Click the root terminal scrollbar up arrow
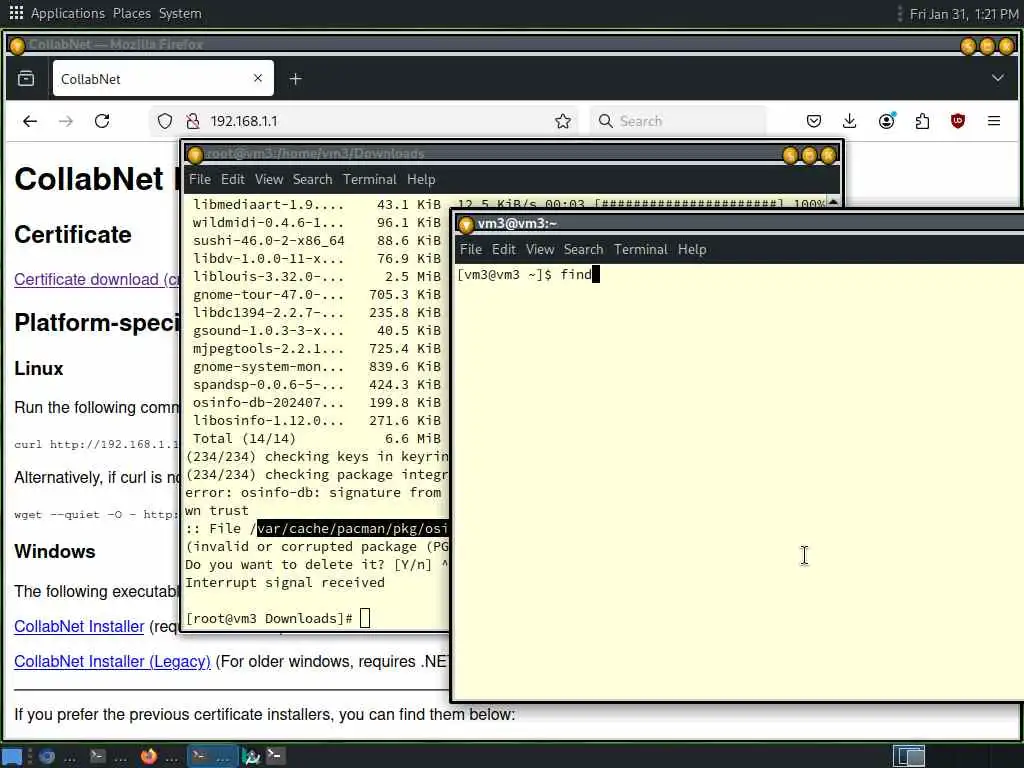The height and width of the screenshot is (768, 1024). [x=833, y=202]
